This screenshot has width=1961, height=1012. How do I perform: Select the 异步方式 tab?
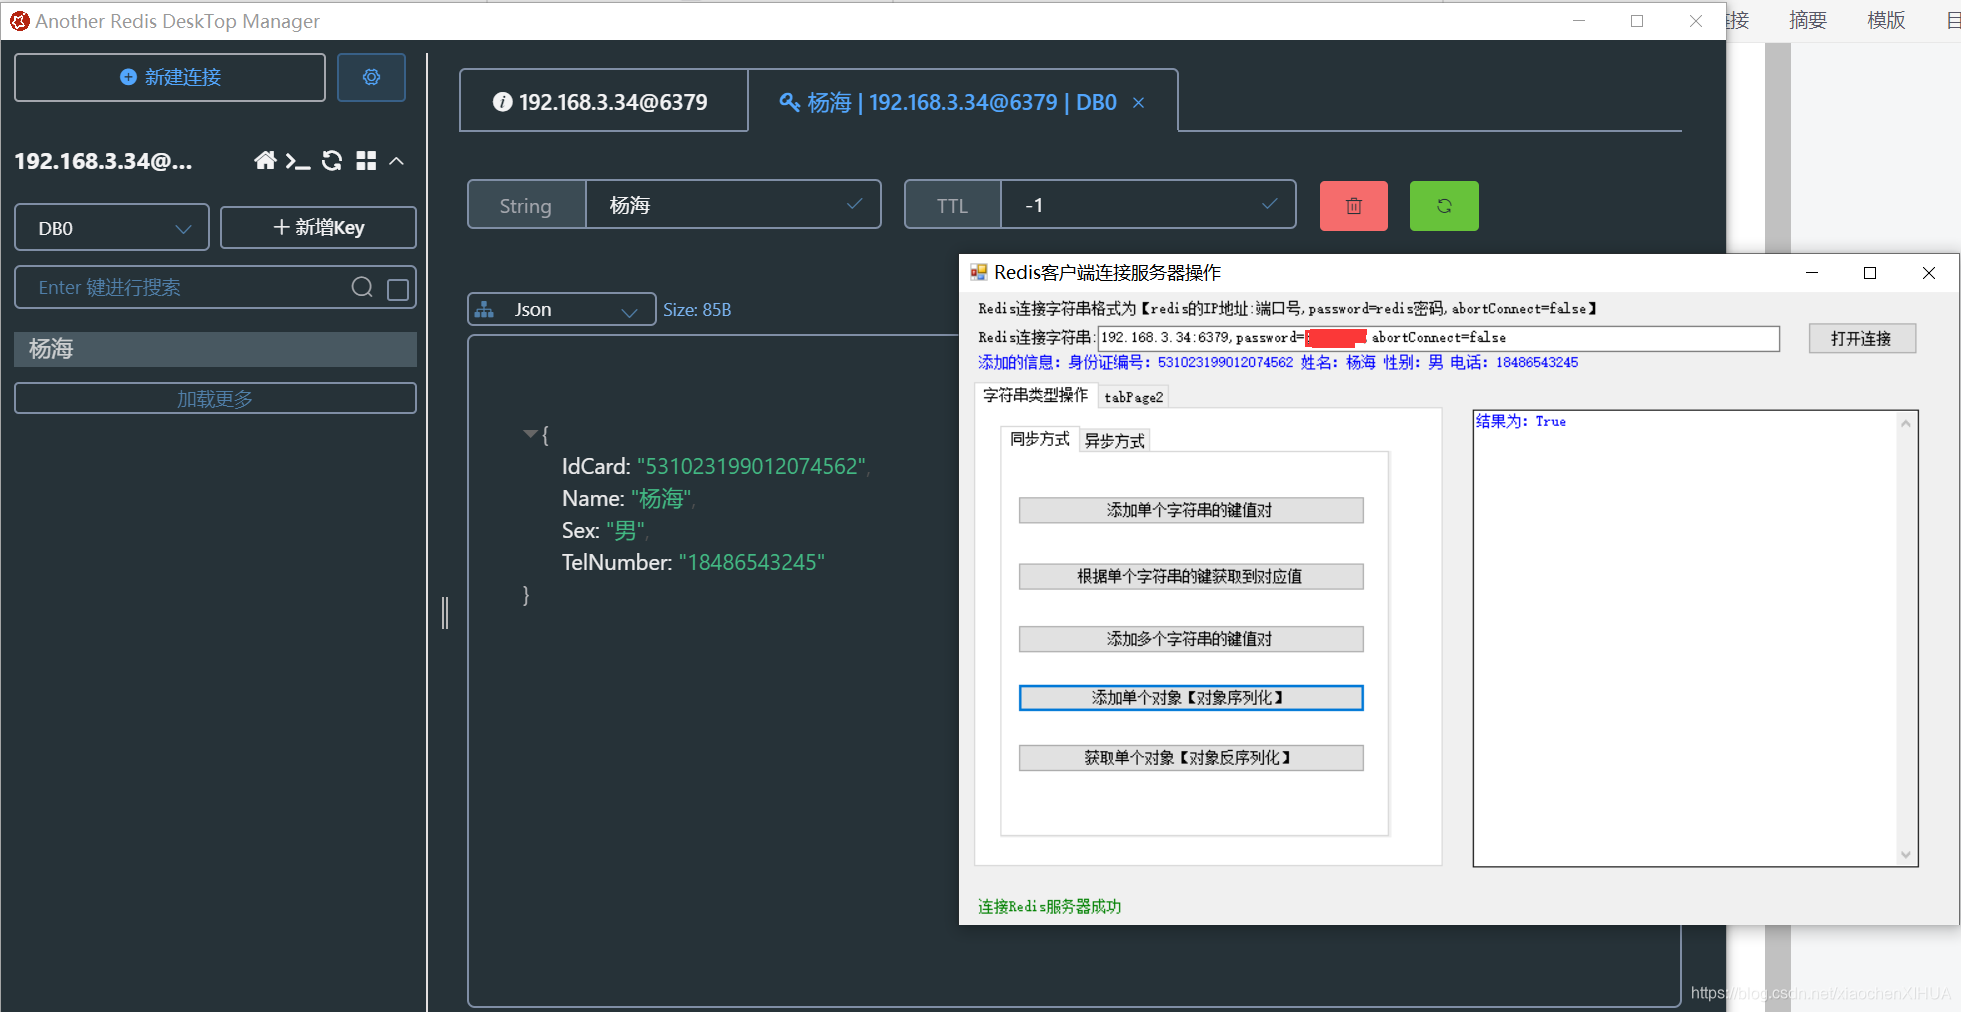[1113, 440]
